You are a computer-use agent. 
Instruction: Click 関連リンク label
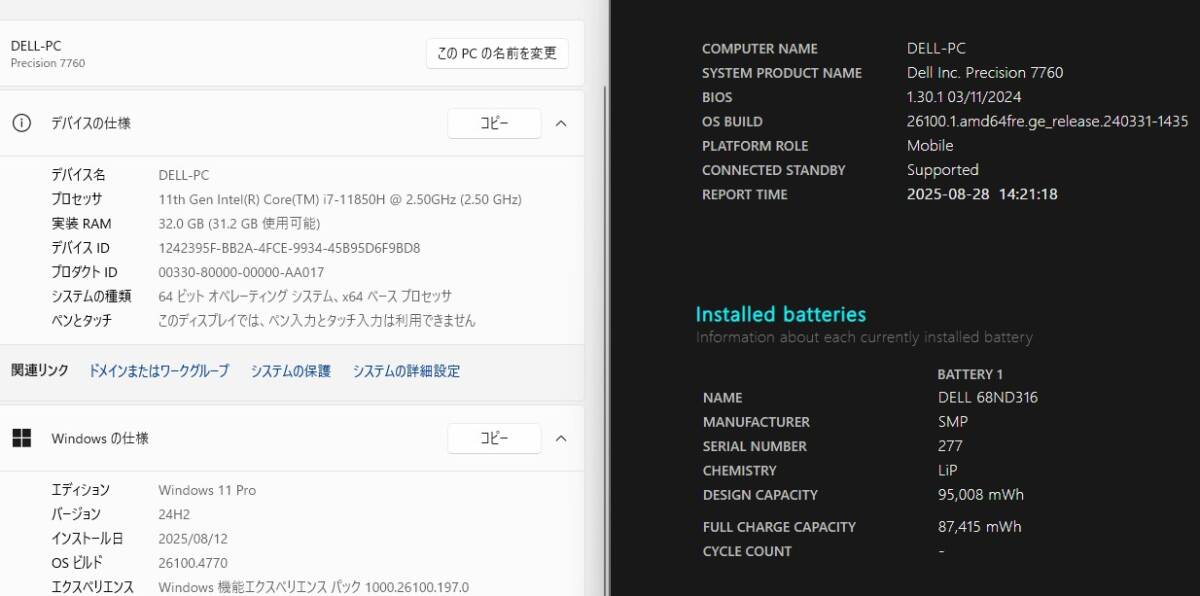(x=40, y=371)
